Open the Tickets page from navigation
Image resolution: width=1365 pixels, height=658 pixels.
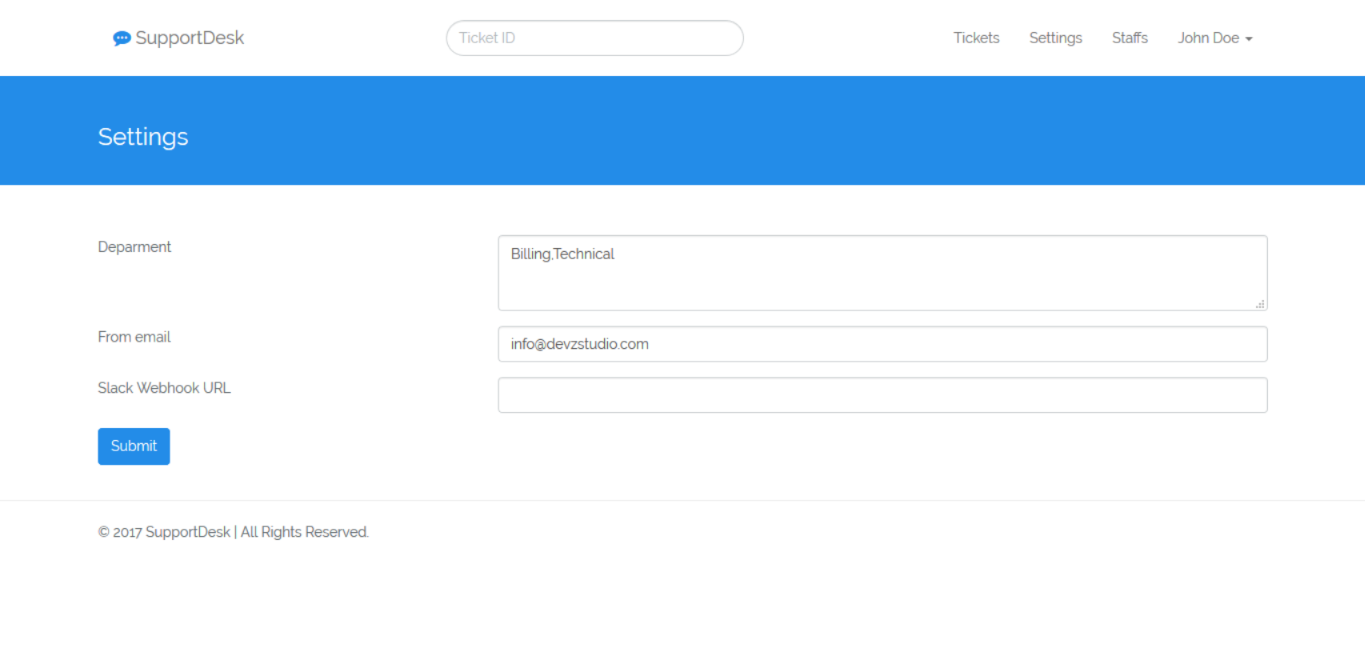[976, 38]
